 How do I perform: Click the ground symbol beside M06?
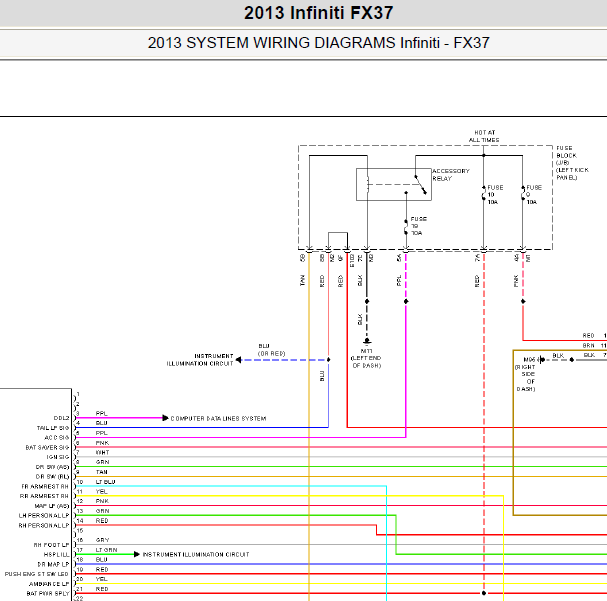[542, 360]
